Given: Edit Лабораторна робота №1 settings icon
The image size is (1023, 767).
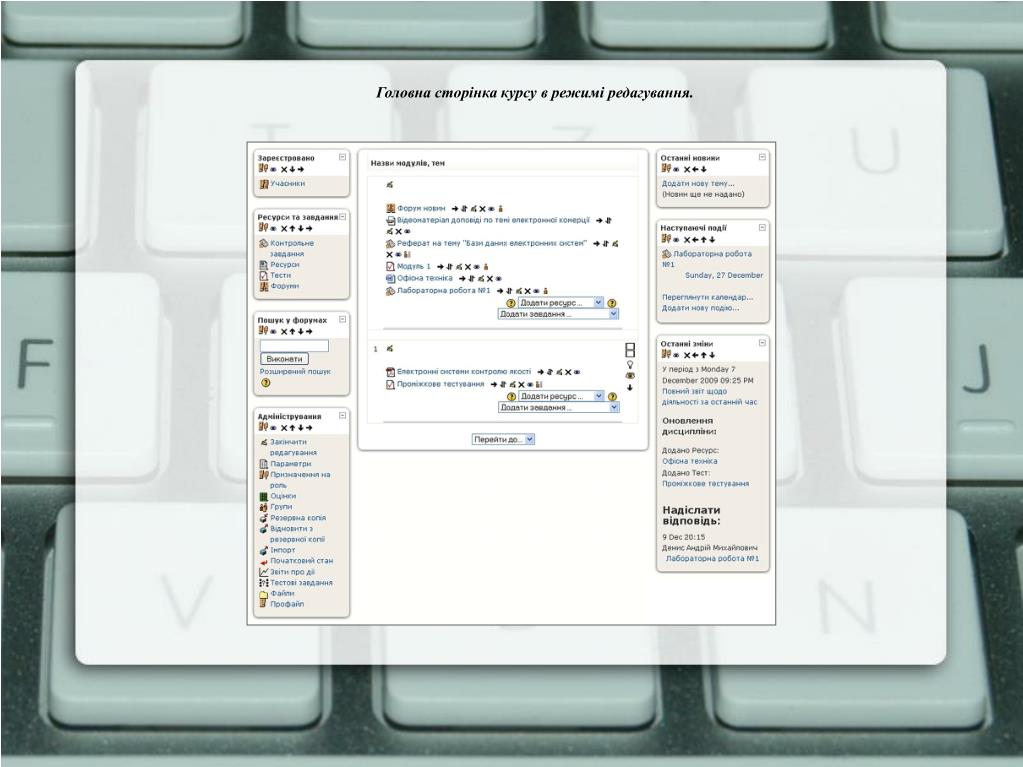Looking at the screenshot, I should pyautogui.click(x=519, y=291).
